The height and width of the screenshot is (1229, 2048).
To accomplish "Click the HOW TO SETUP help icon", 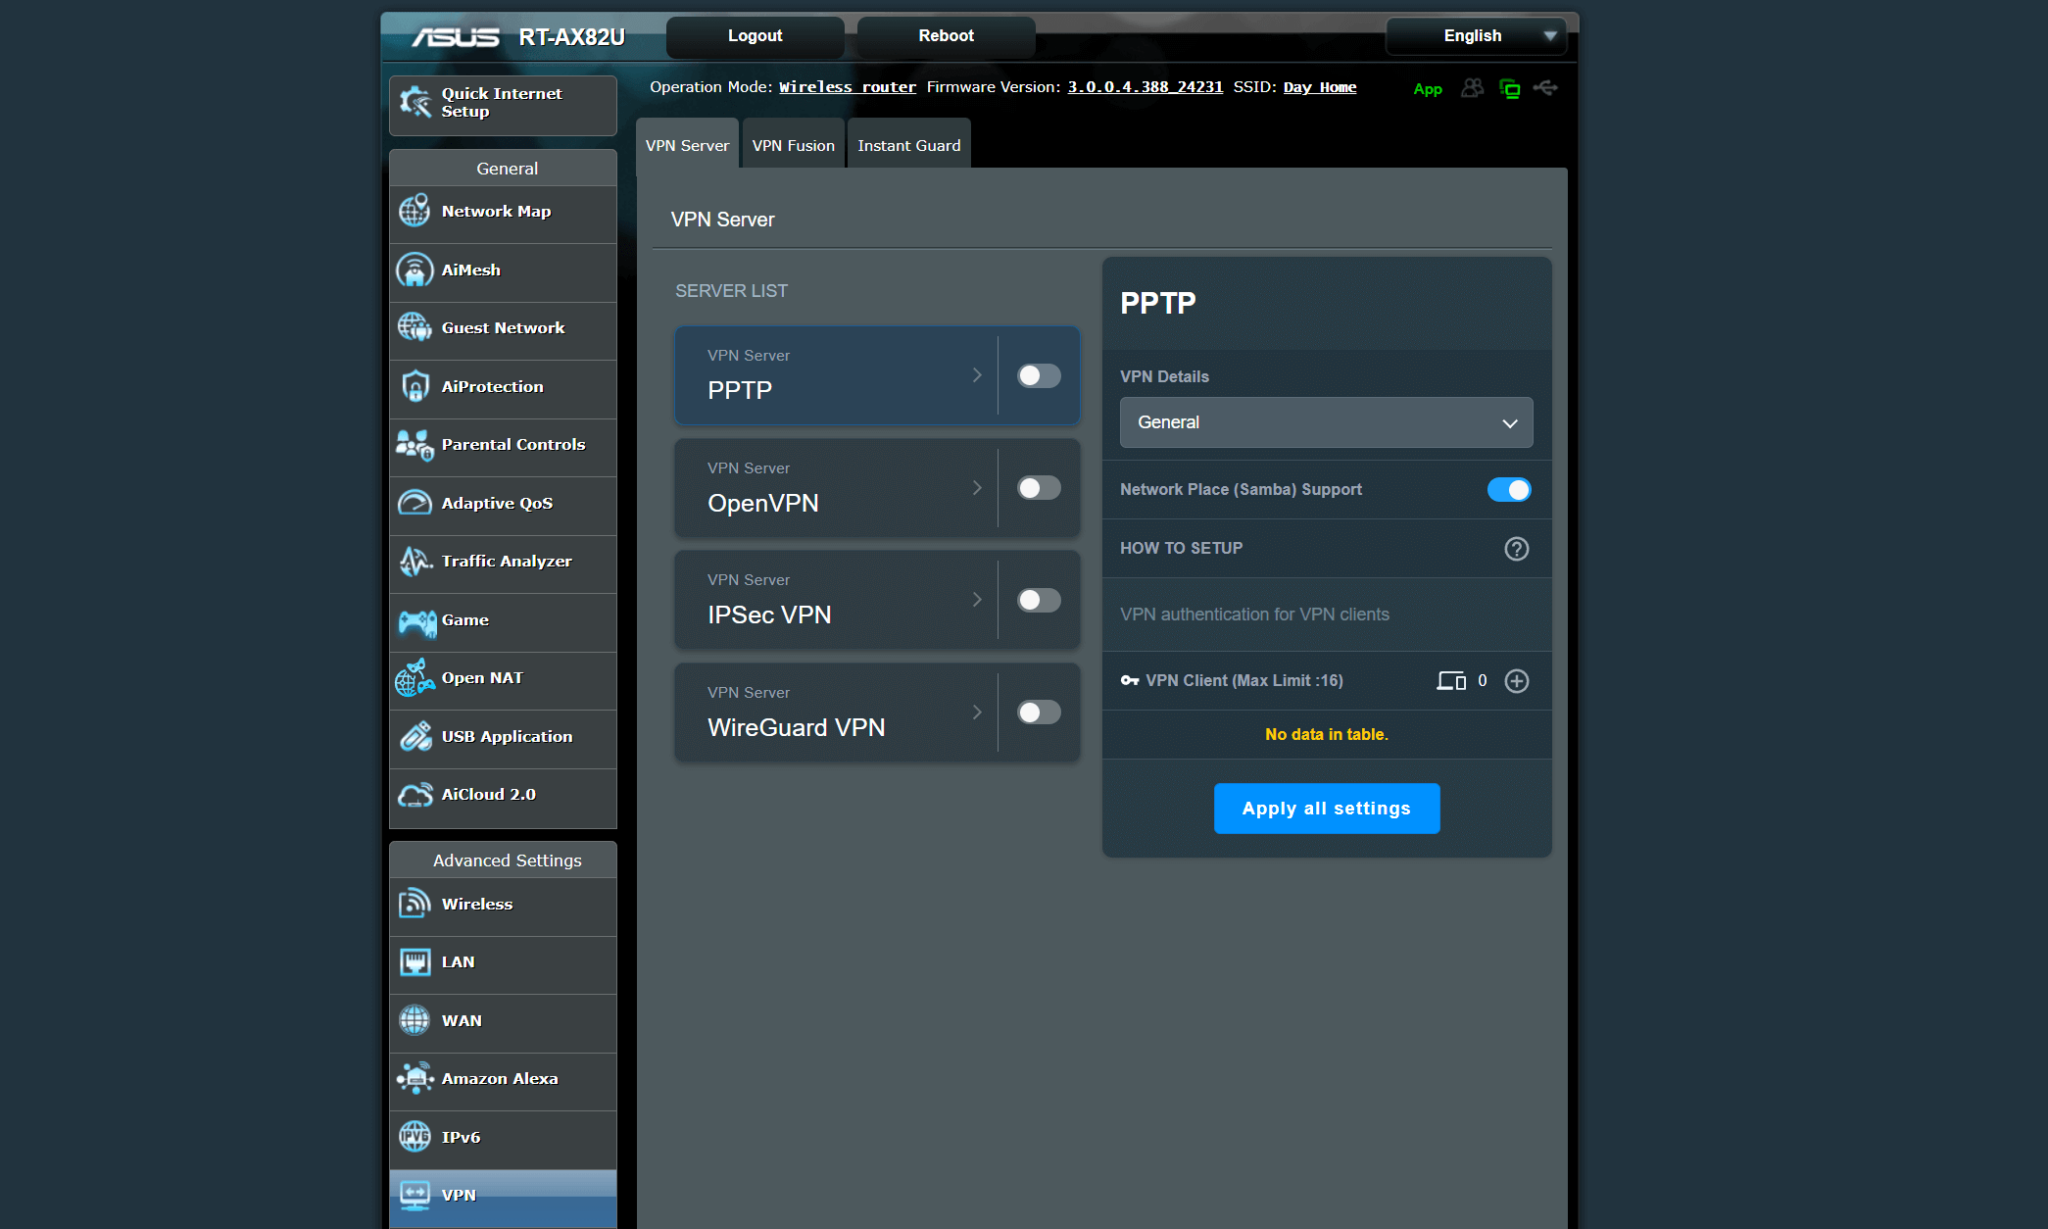I will [1516, 548].
